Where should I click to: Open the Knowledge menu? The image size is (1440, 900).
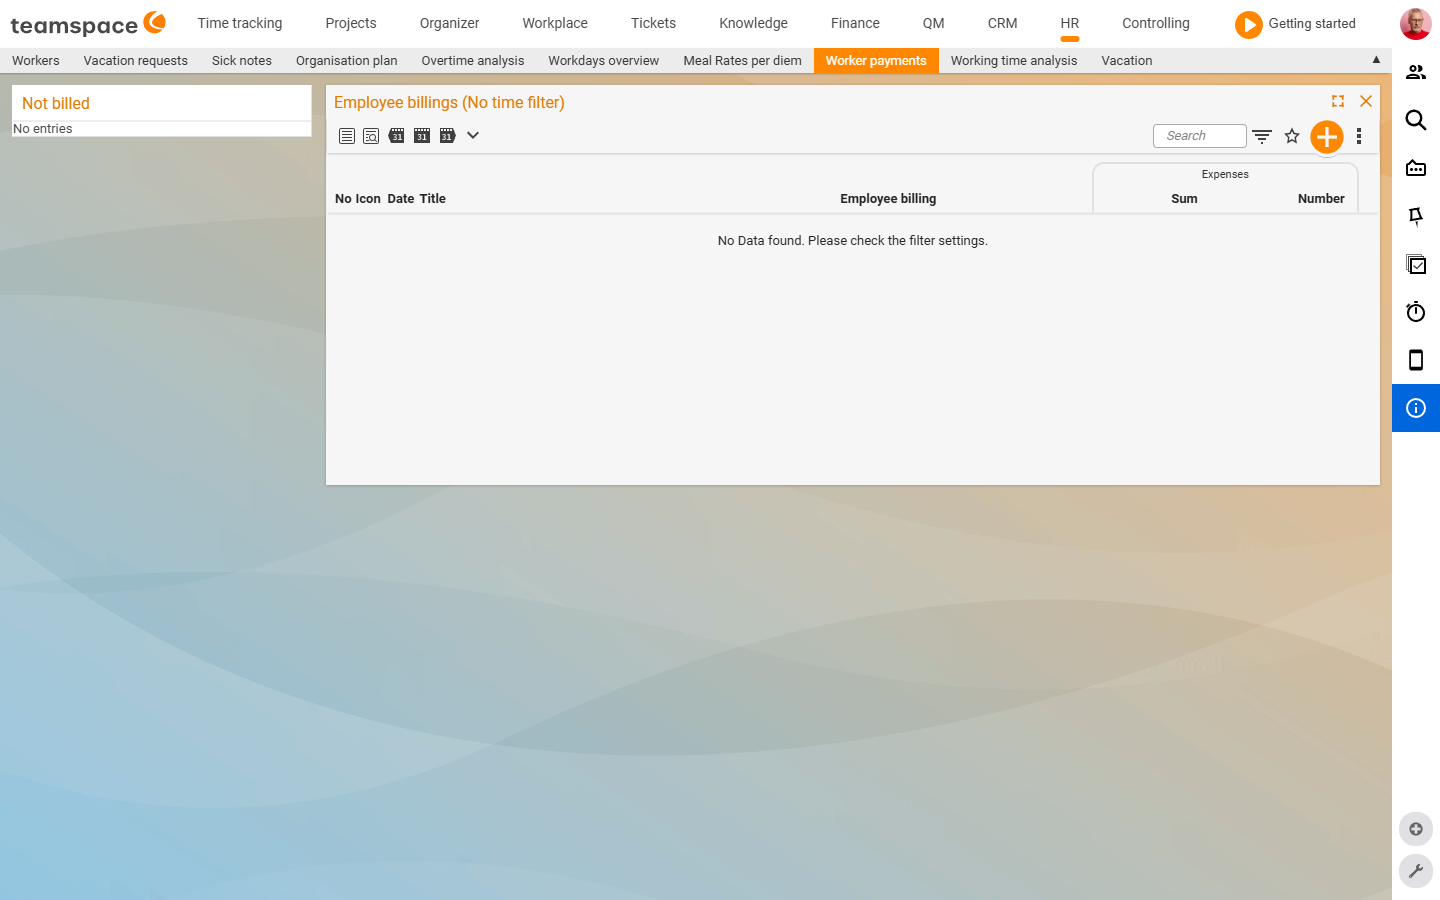[x=753, y=23]
